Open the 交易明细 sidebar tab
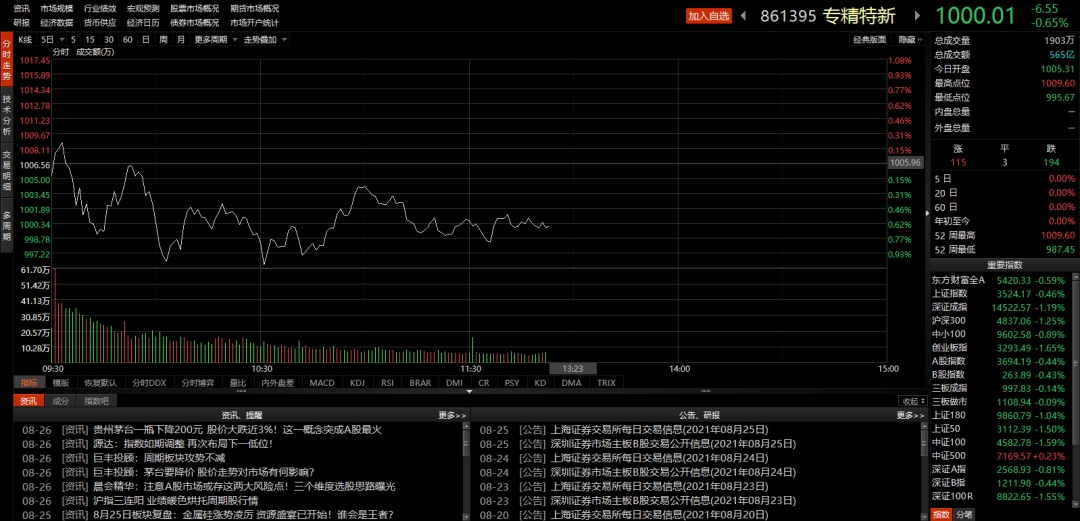Image resolution: width=1080 pixels, height=521 pixels. tap(6, 170)
